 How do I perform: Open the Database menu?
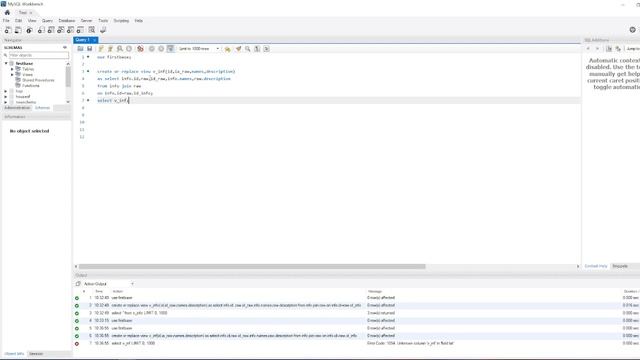pos(67,20)
